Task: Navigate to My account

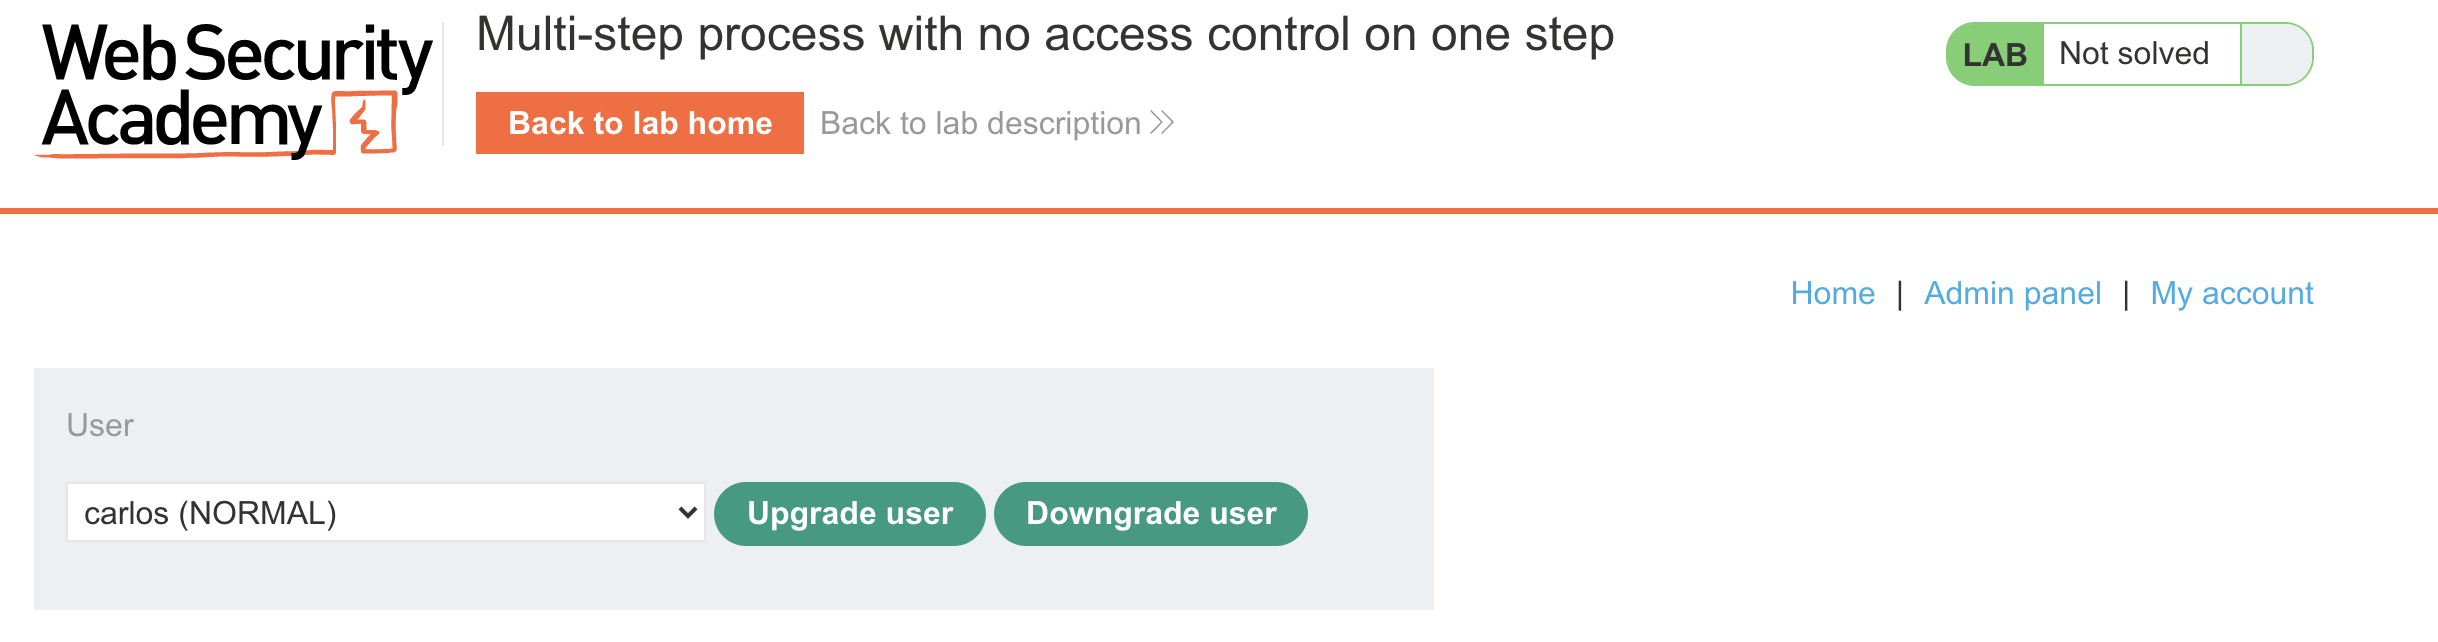Action: pos(2231,293)
